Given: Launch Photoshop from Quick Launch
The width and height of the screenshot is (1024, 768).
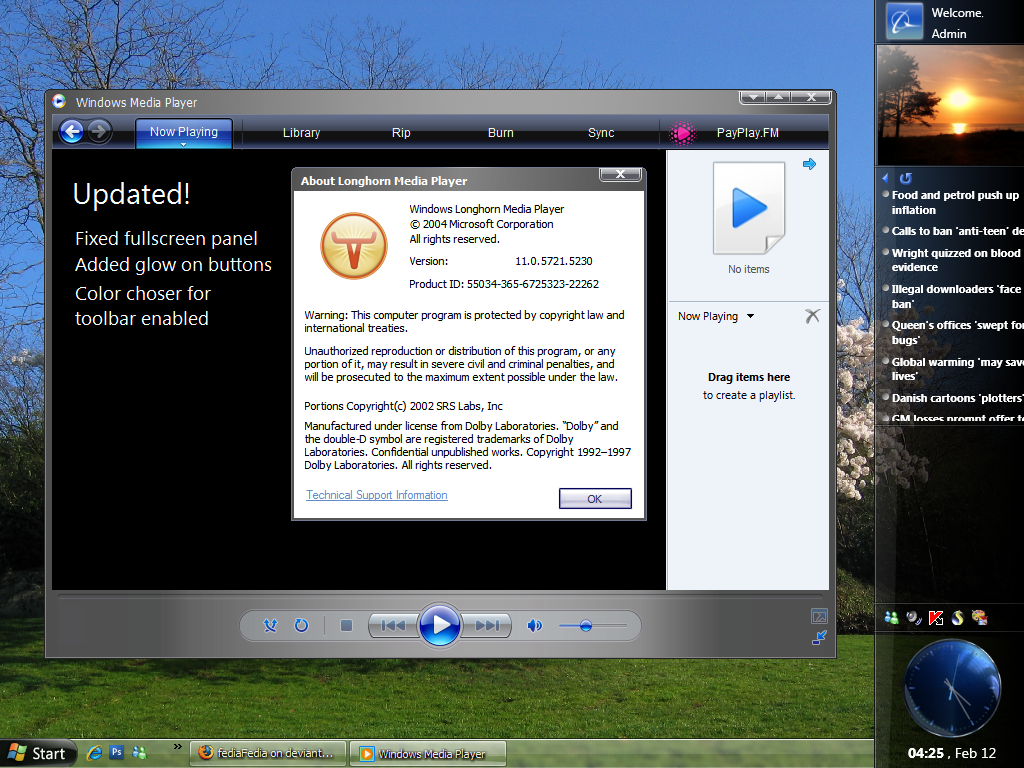Looking at the screenshot, I should click(x=117, y=752).
